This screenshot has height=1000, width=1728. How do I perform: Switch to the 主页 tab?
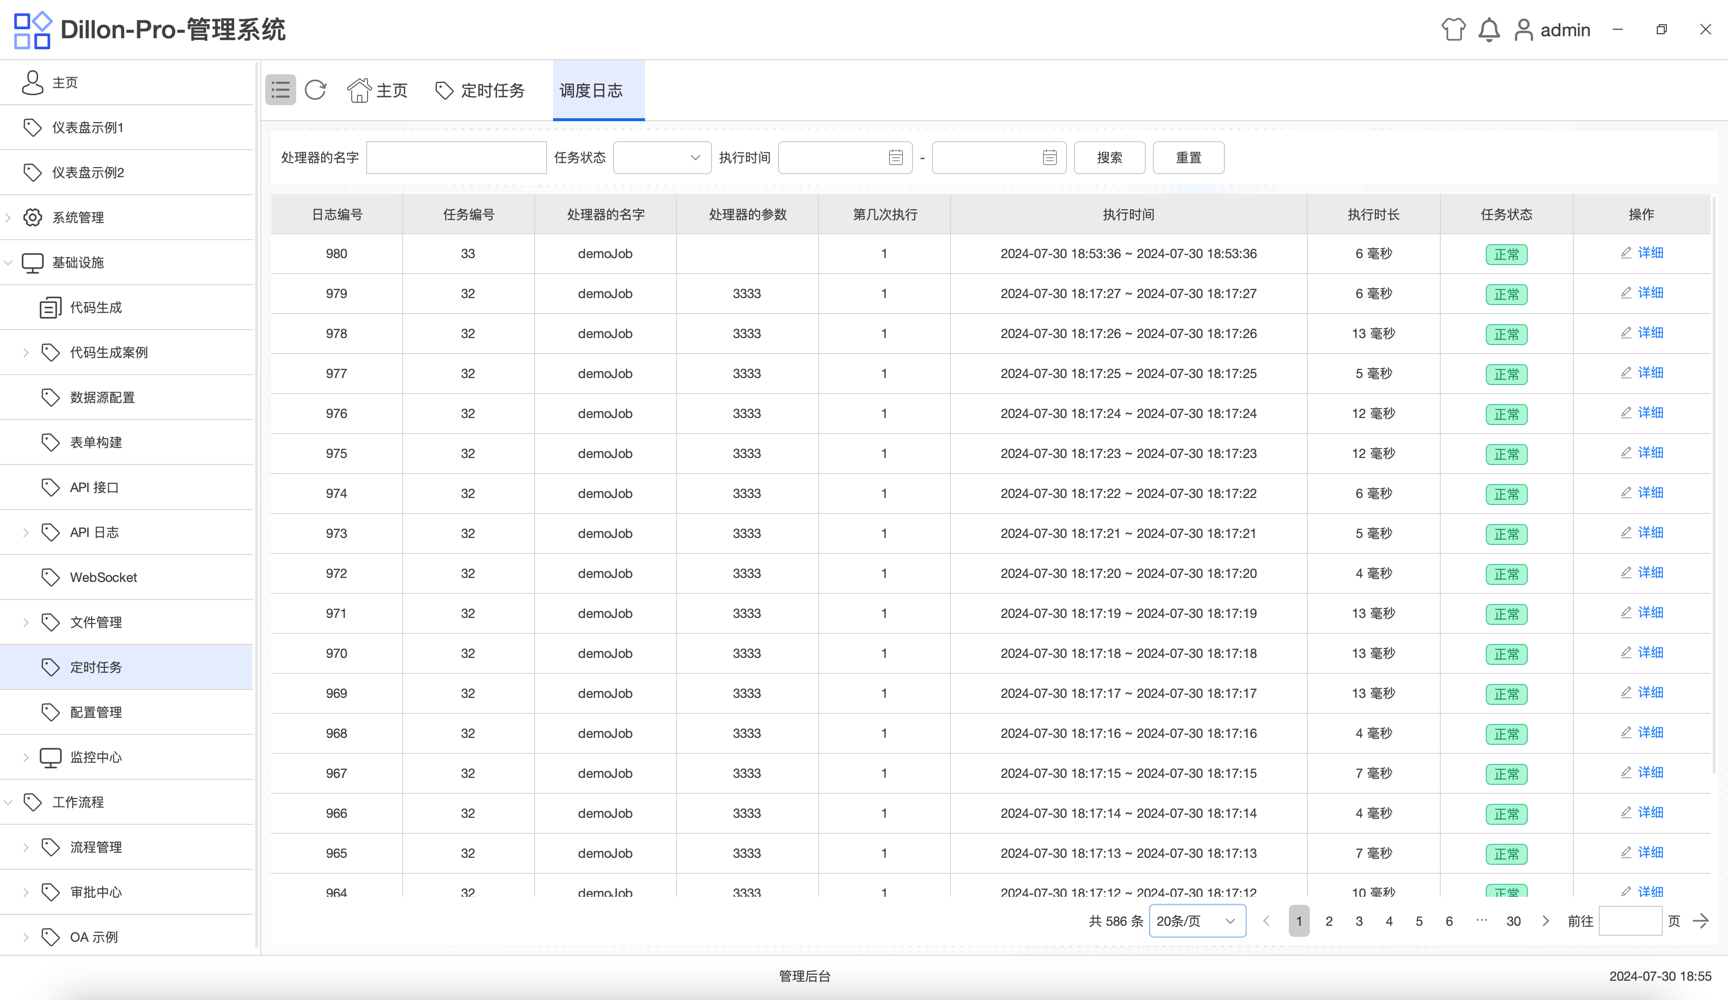378,90
